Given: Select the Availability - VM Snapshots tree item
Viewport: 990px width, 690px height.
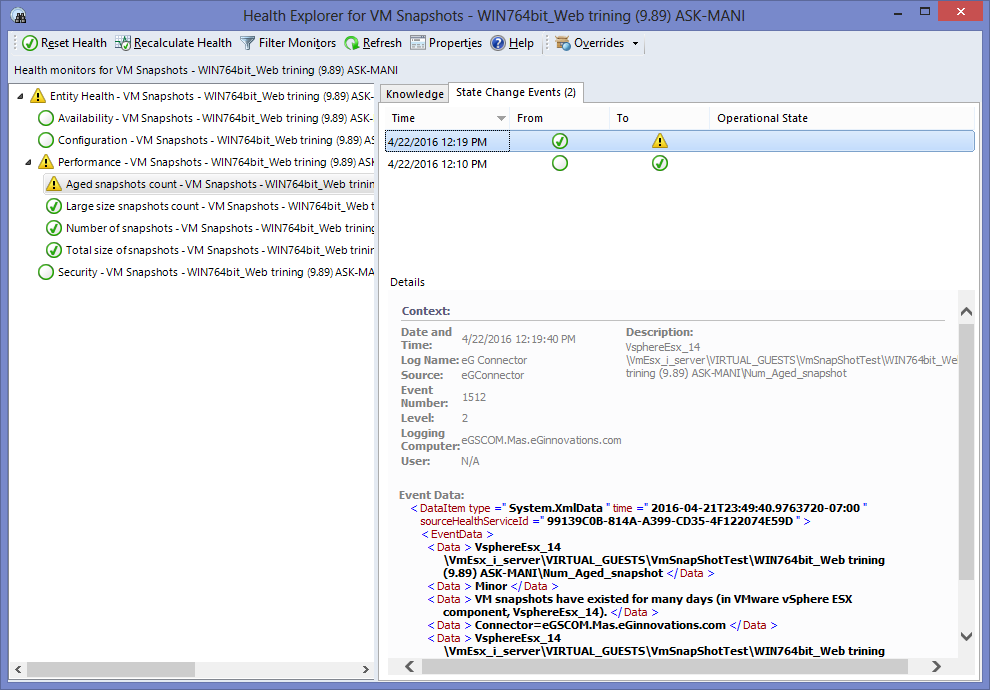Looking at the screenshot, I should coord(215,118).
